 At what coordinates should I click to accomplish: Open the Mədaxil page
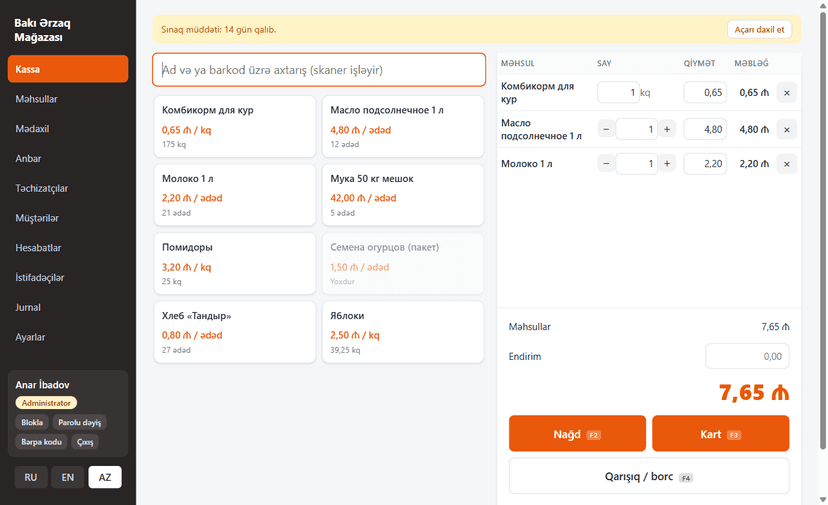pyautogui.click(x=68, y=128)
